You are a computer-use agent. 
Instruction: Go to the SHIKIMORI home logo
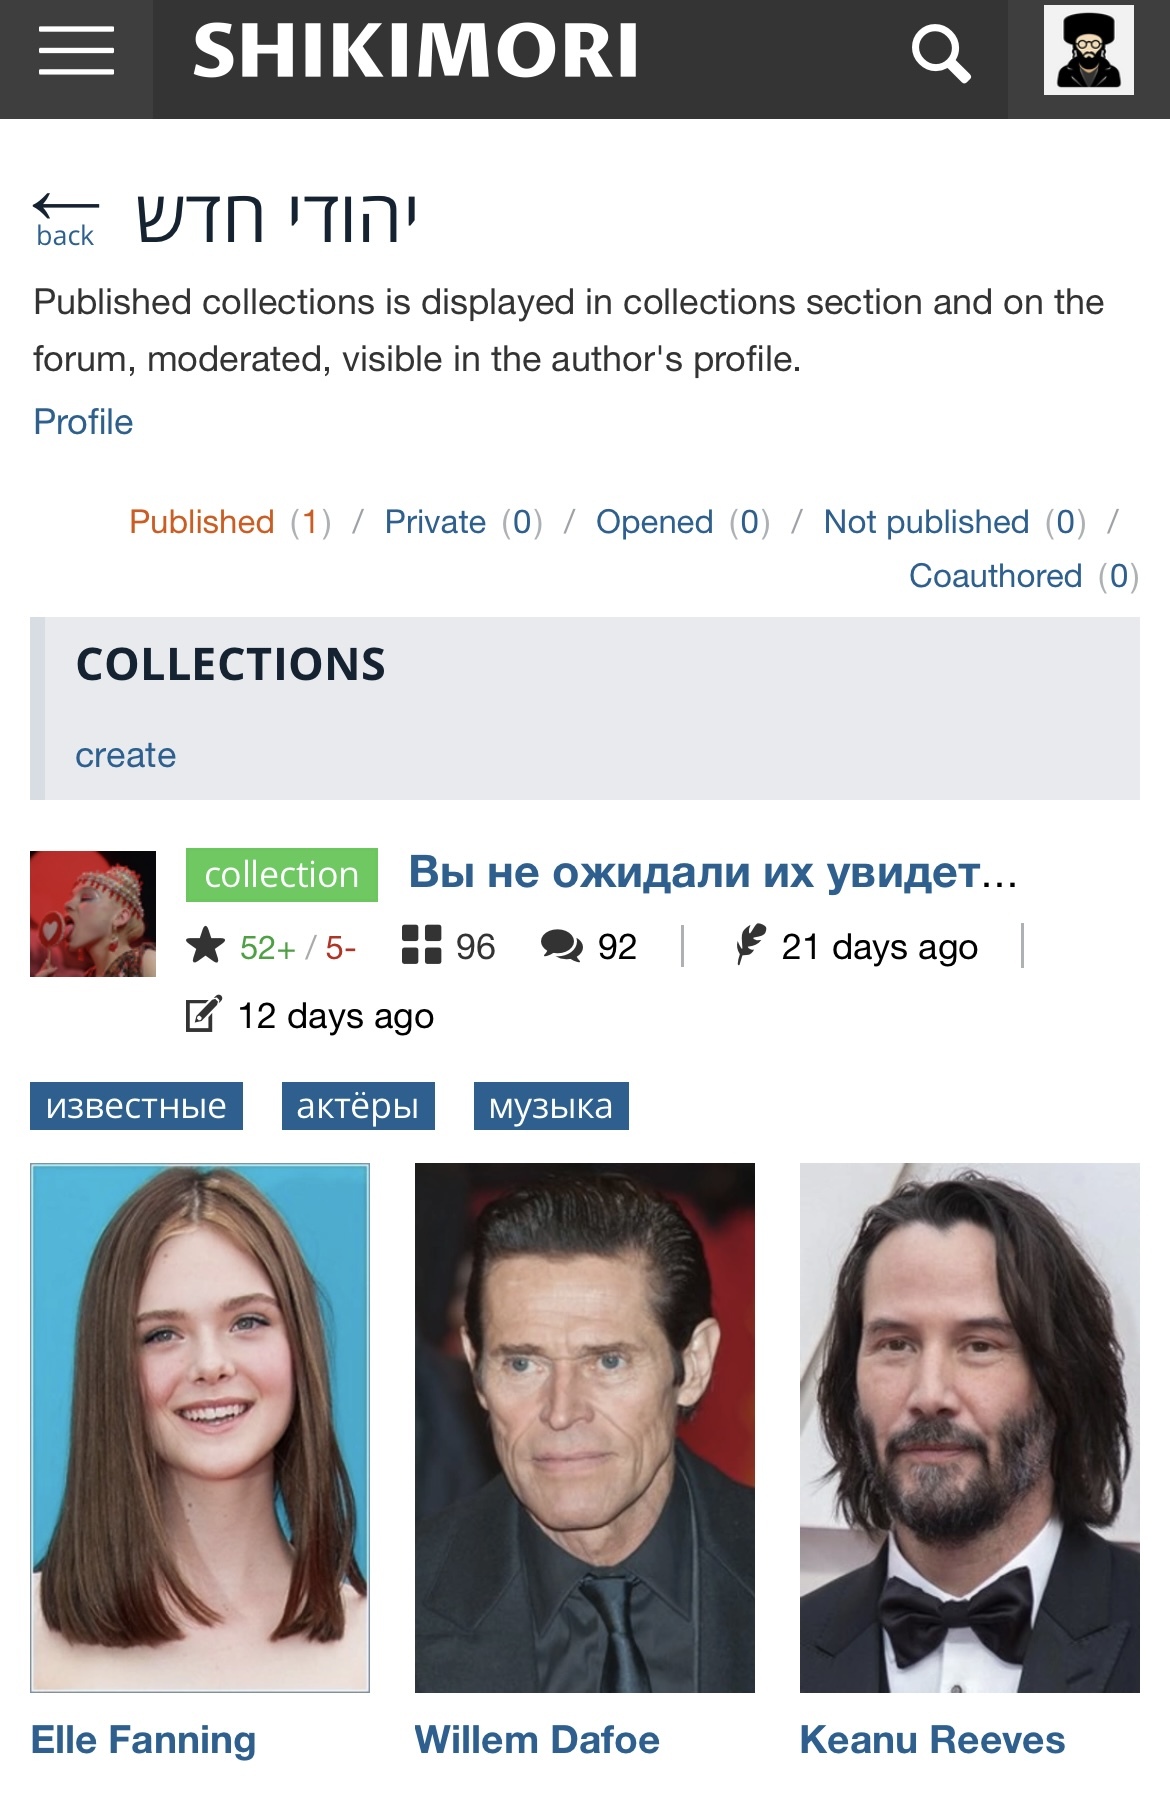415,52
